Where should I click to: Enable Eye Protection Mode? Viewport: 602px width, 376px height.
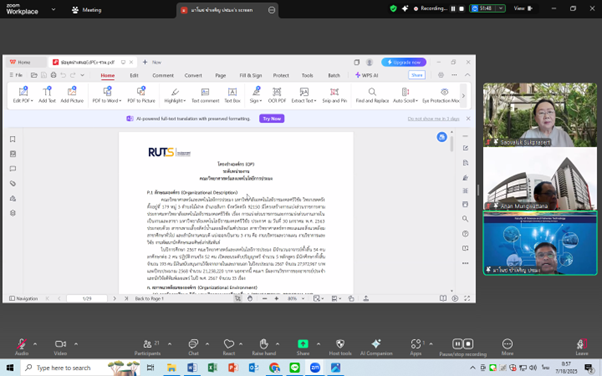[441, 94]
